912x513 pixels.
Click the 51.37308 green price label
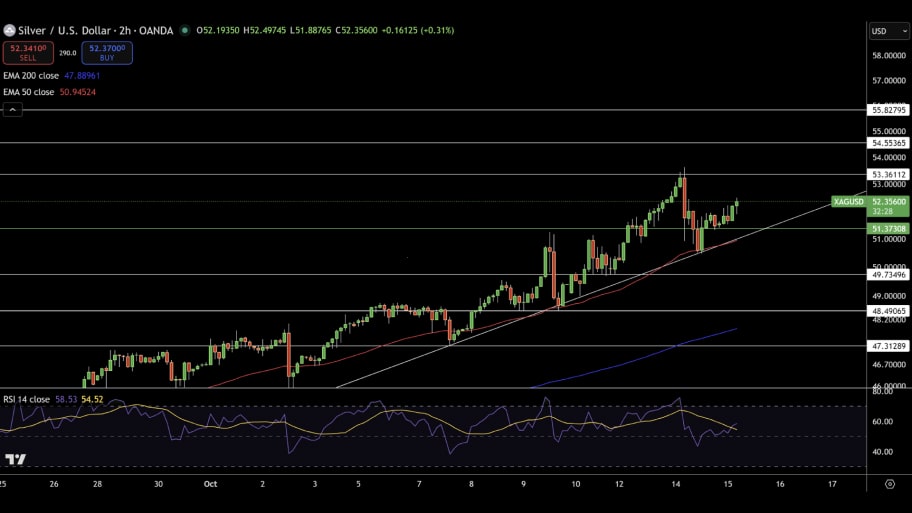pos(889,228)
